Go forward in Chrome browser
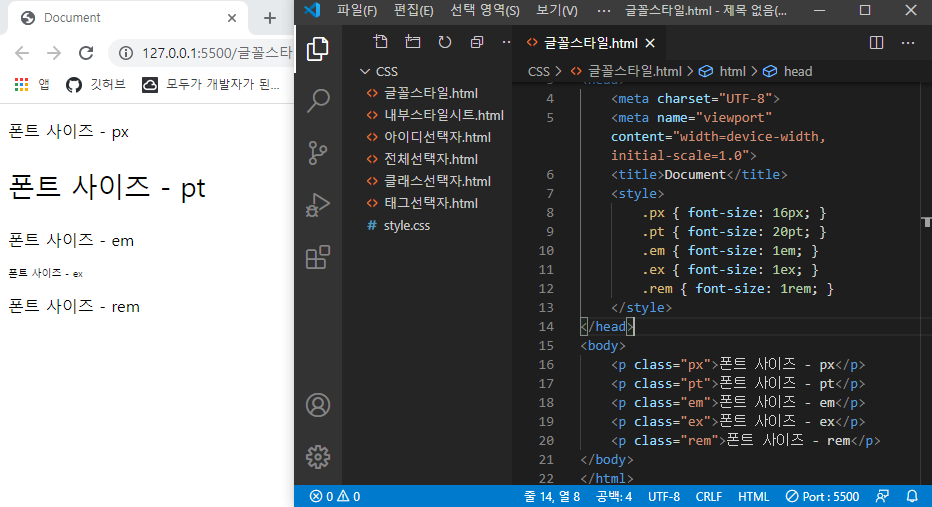This screenshot has width=932, height=507. (x=54, y=53)
